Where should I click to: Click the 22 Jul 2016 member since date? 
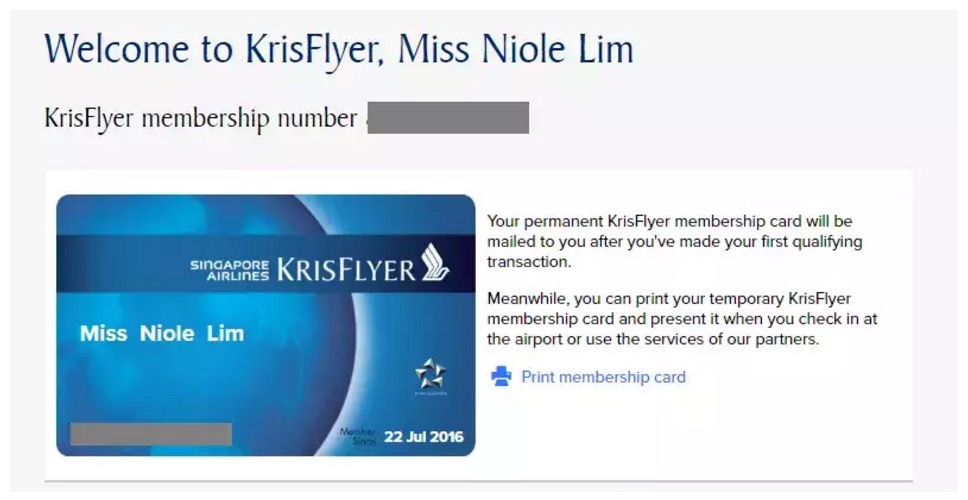(x=424, y=436)
